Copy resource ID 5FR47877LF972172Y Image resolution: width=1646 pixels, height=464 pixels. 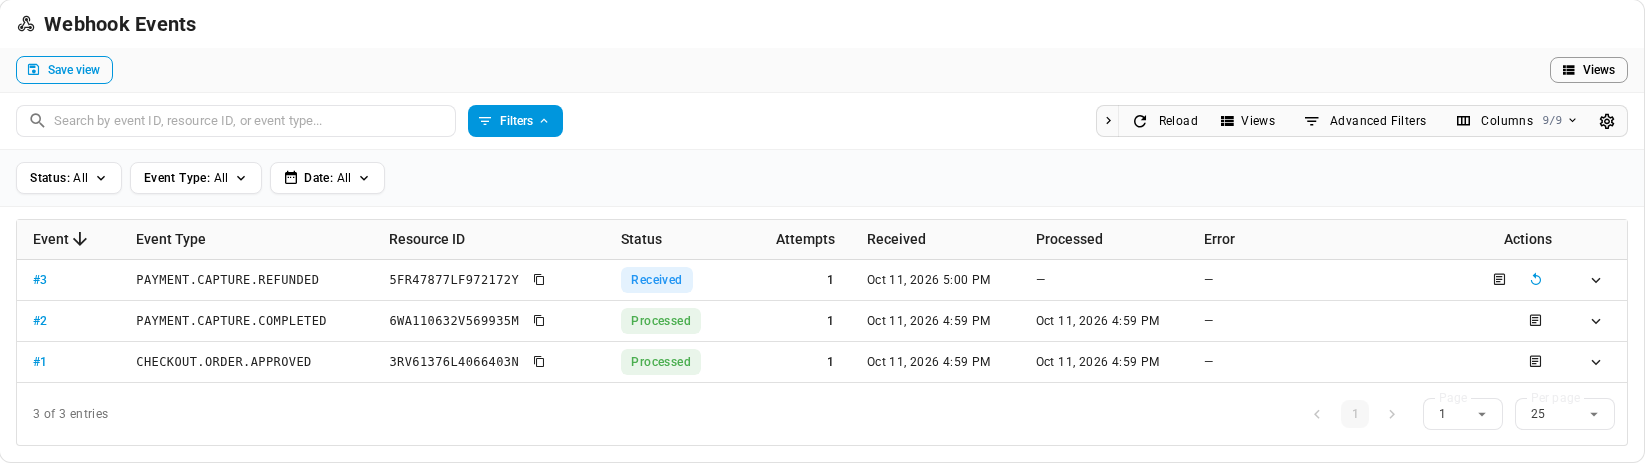coord(539,280)
